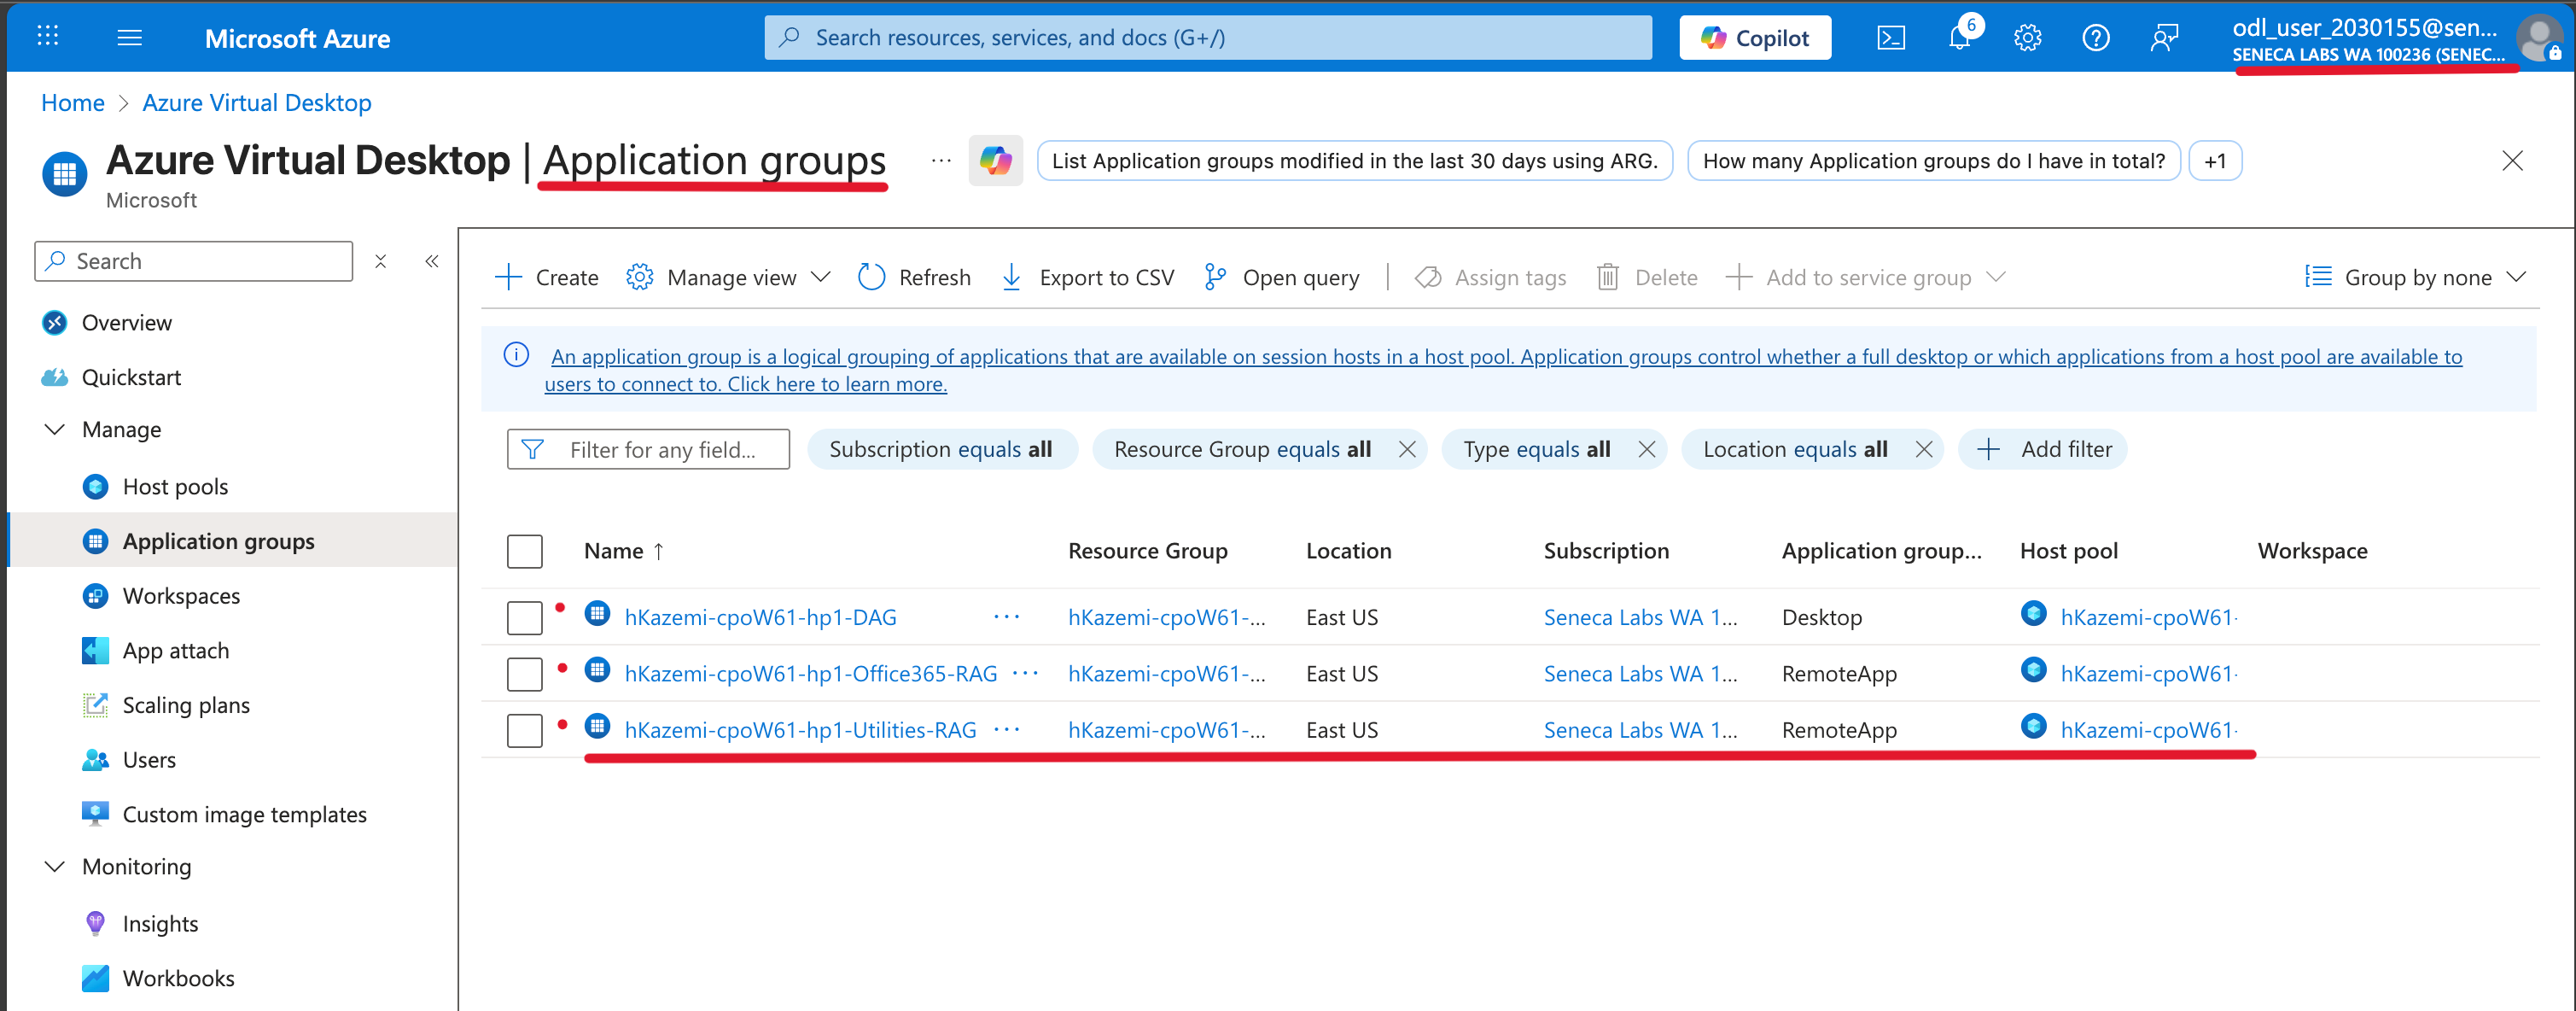Click the 'How many Application groups' suggestion
2576x1011 pixels.
pos(1933,161)
